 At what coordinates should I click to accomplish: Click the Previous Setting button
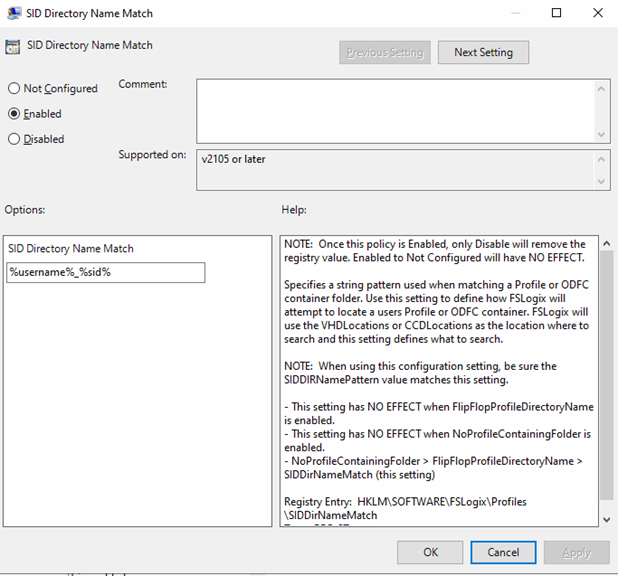[385, 52]
